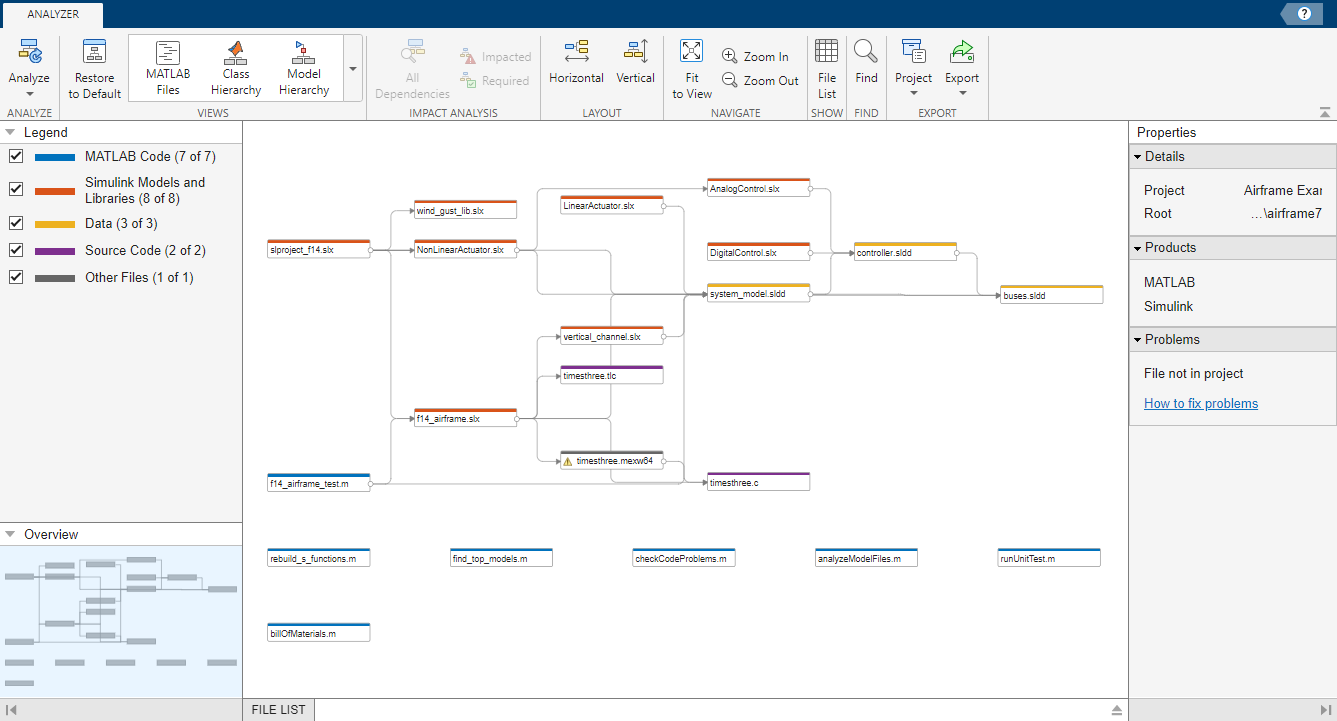Viewport: 1337px width, 721px height.
Task: Select the ANALYZER ribbon tab
Action: [x=52, y=14]
